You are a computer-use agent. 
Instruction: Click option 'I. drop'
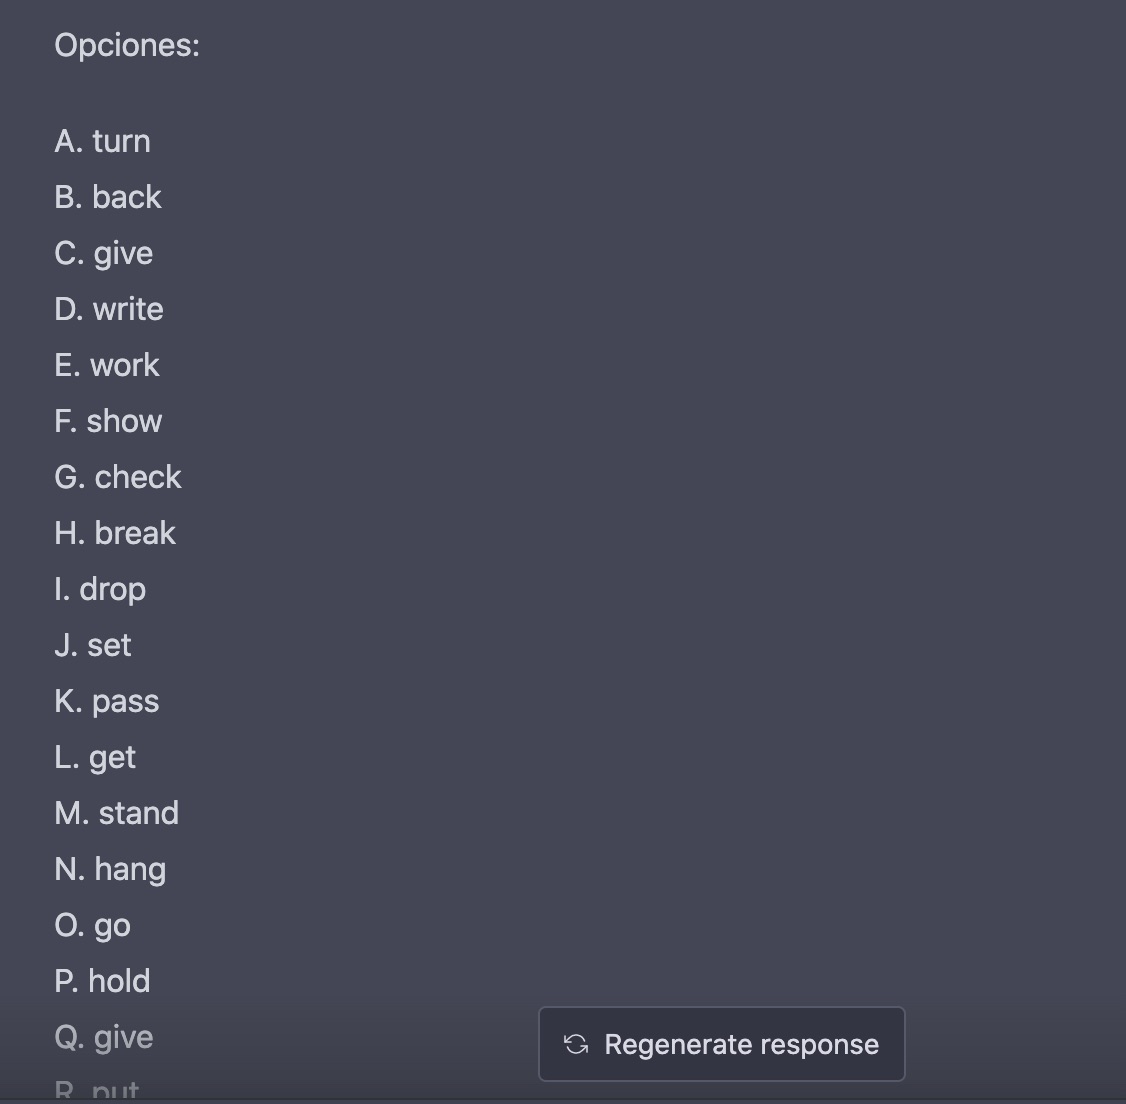click(x=101, y=590)
